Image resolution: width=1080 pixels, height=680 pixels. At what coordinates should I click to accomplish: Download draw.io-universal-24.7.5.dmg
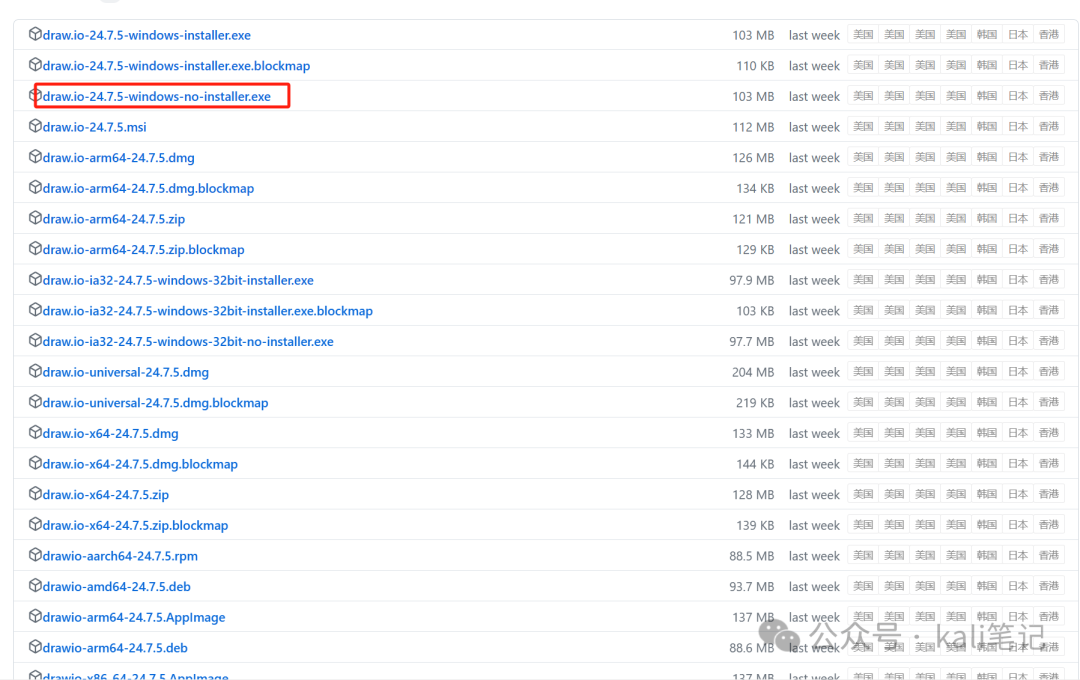click(126, 373)
